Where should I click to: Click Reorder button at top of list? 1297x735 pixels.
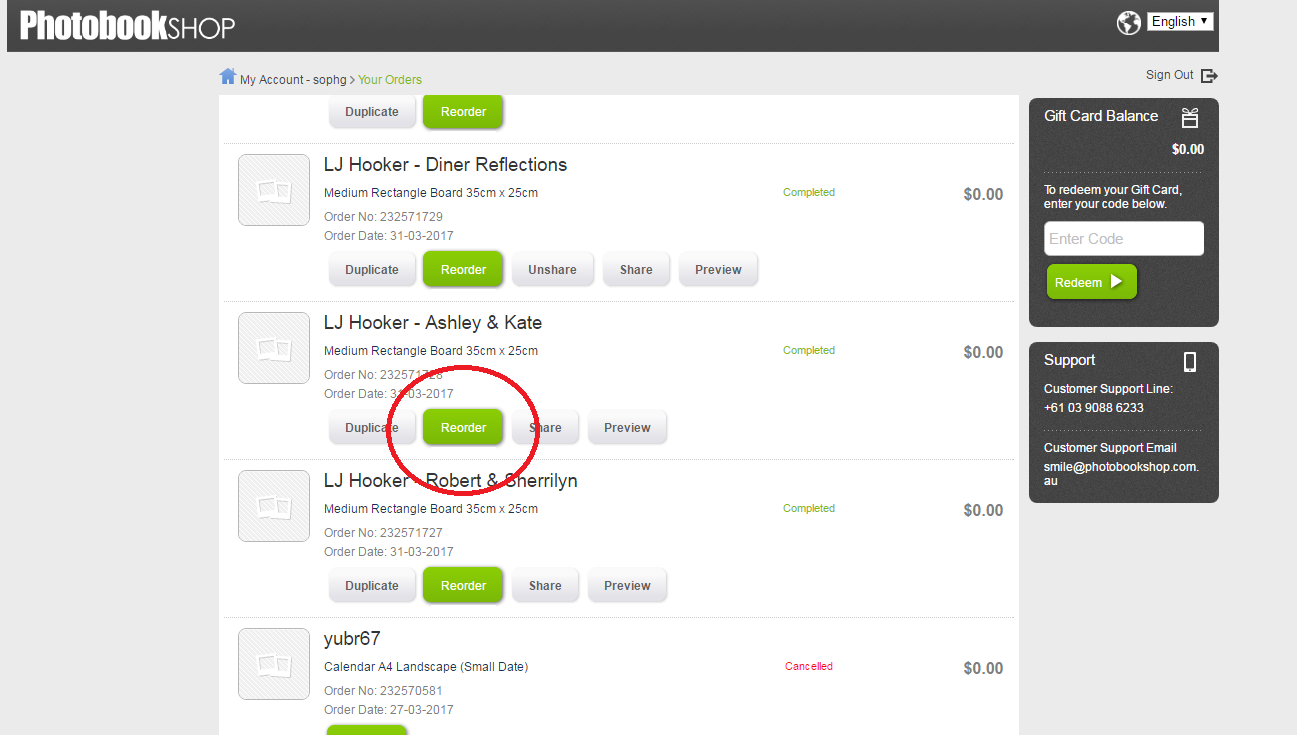click(x=463, y=111)
